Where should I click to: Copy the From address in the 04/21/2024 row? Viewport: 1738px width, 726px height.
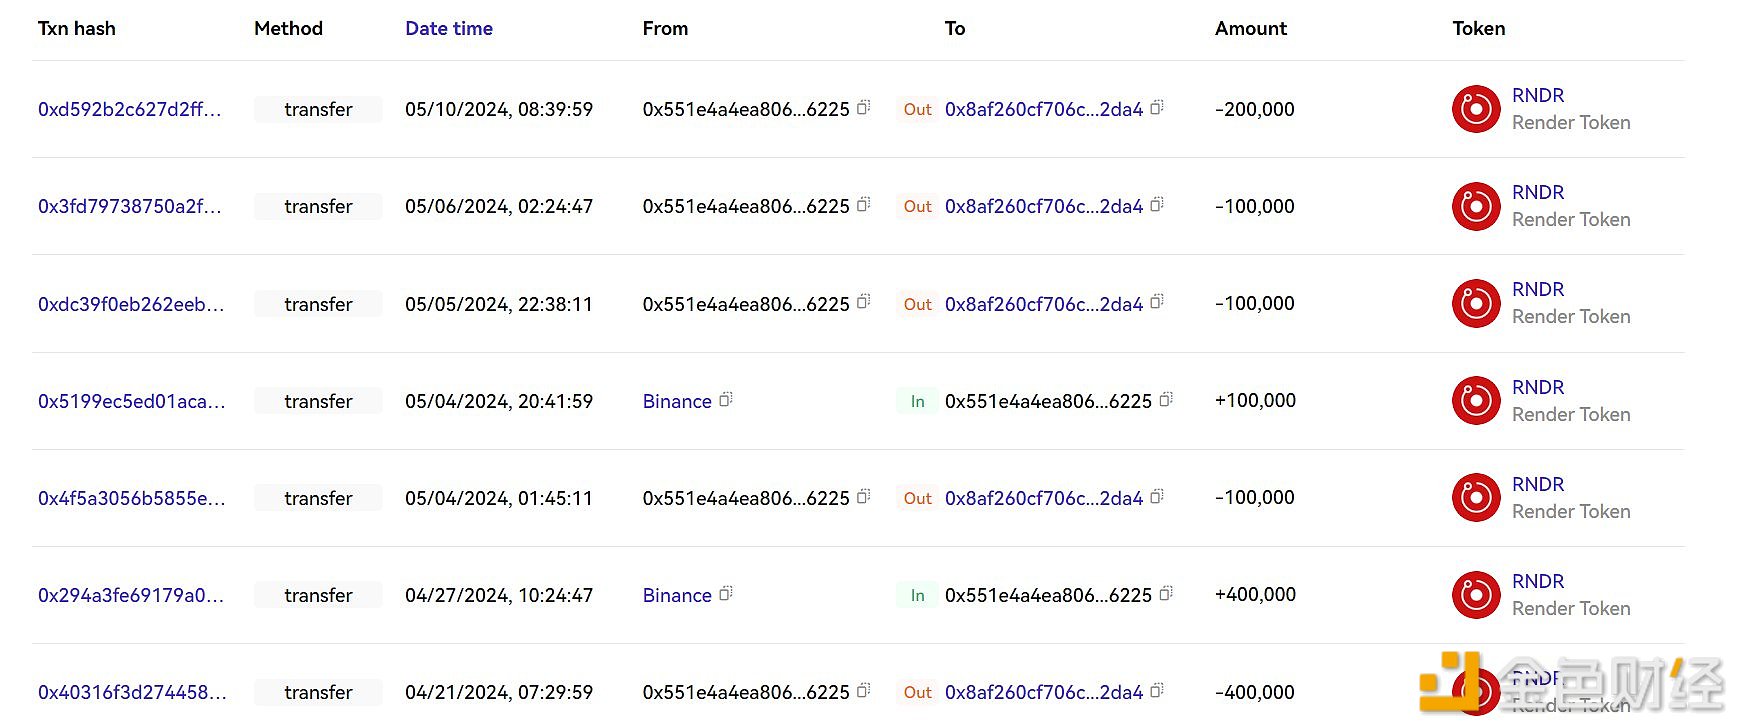coord(864,690)
